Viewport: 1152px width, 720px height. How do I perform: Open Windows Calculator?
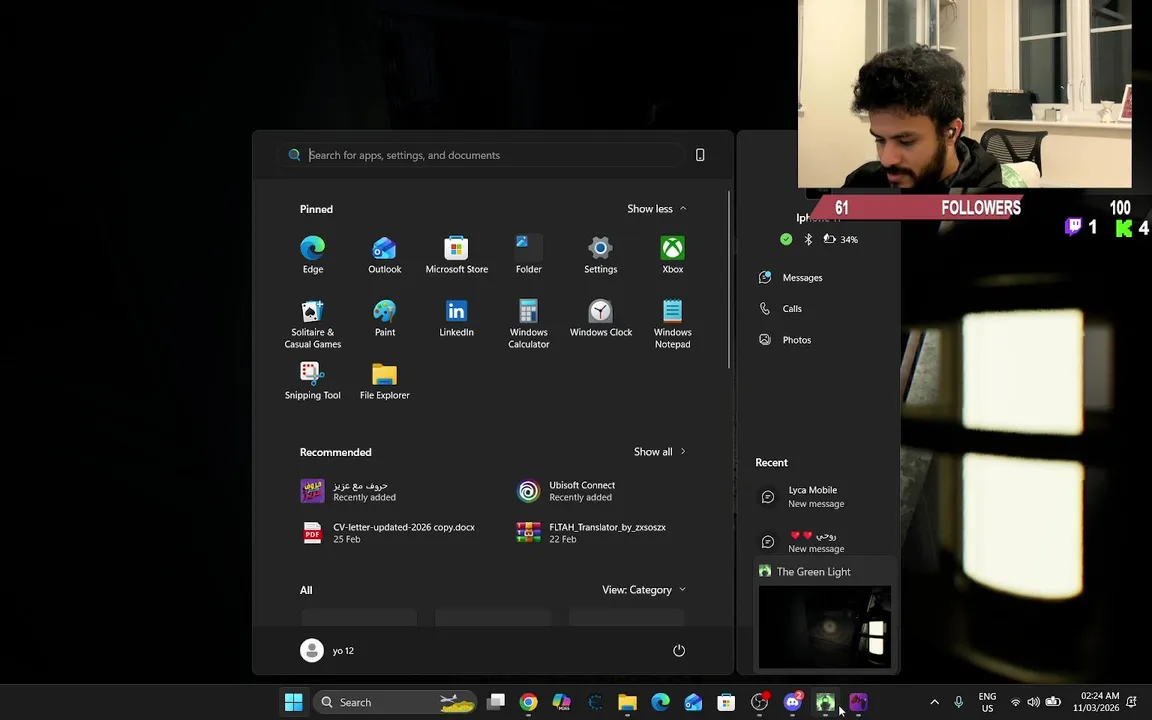(528, 323)
